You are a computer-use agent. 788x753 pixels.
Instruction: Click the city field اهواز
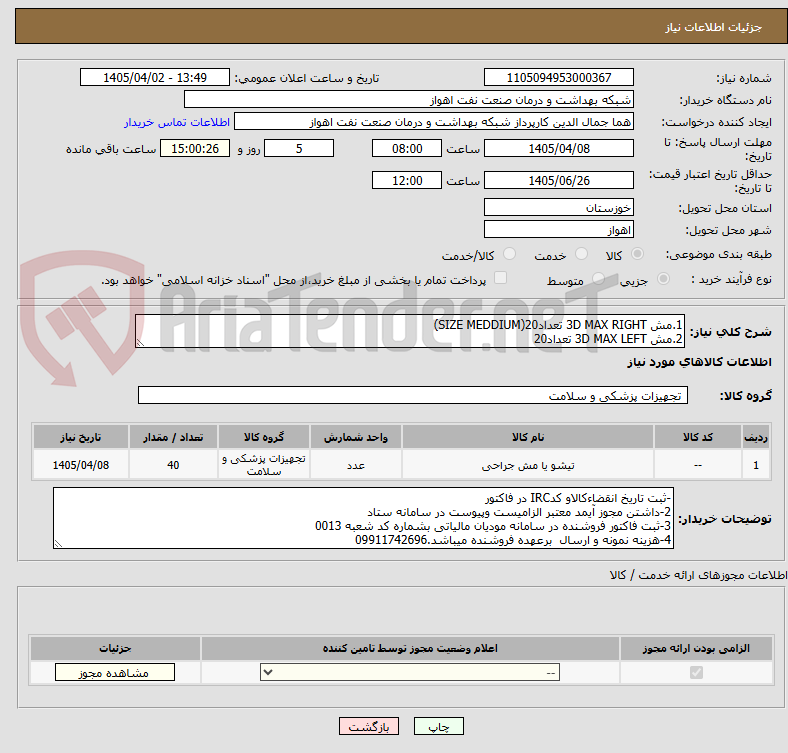[x=558, y=229]
